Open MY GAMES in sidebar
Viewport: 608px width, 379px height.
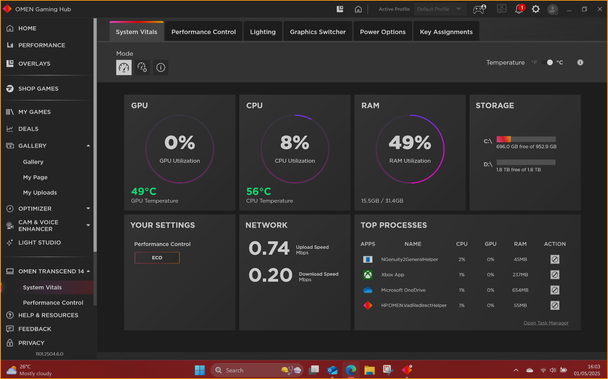tap(34, 112)
